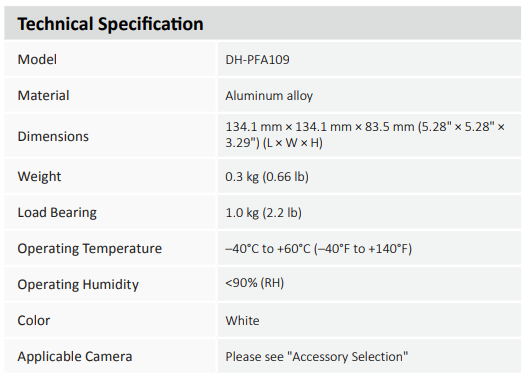Select the Load Bearing label

tap(57, 213)
